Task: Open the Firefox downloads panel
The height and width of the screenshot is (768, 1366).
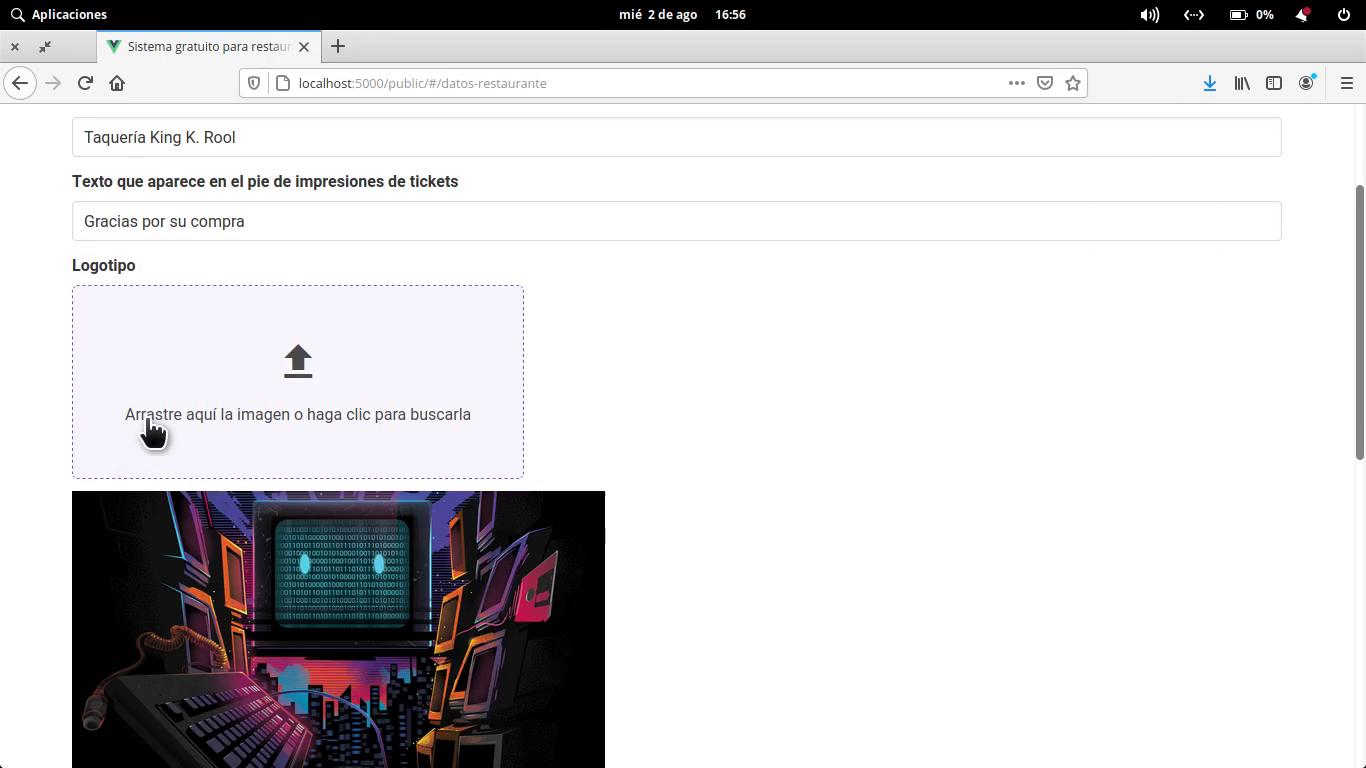Action: tap(1209, 83)
